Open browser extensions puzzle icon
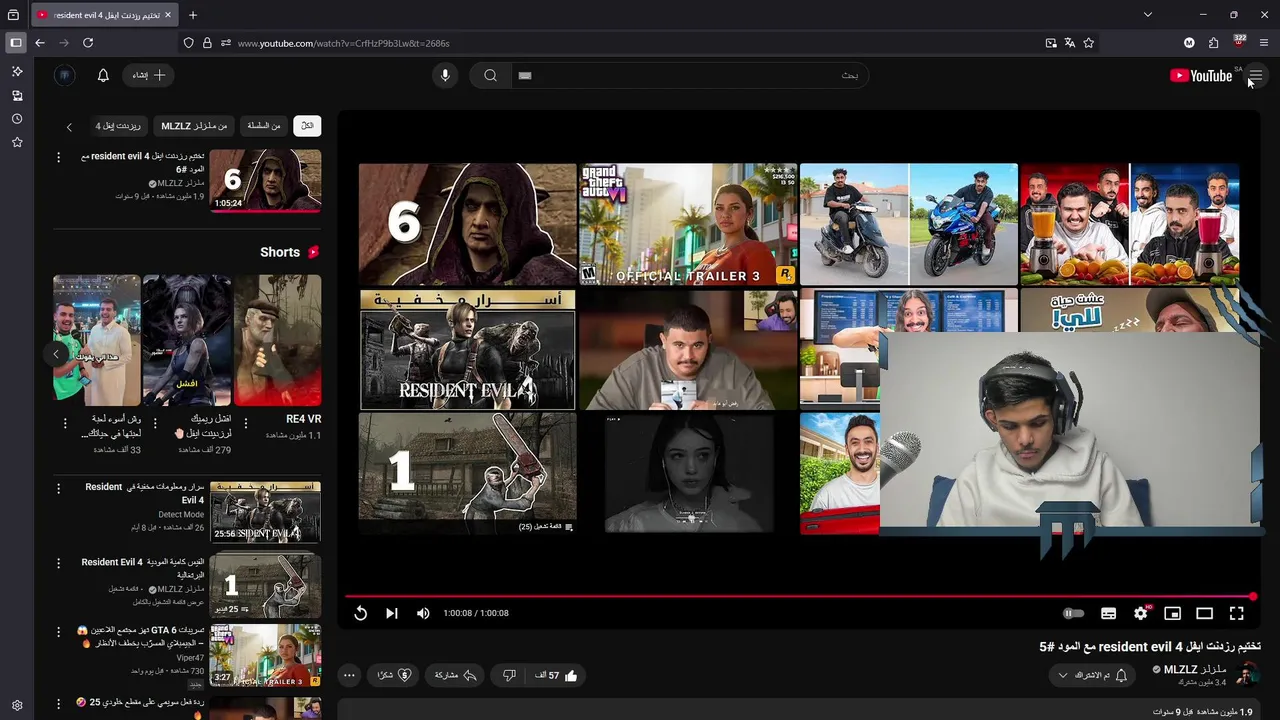The image size is (1280, 720). (1214, 43)
